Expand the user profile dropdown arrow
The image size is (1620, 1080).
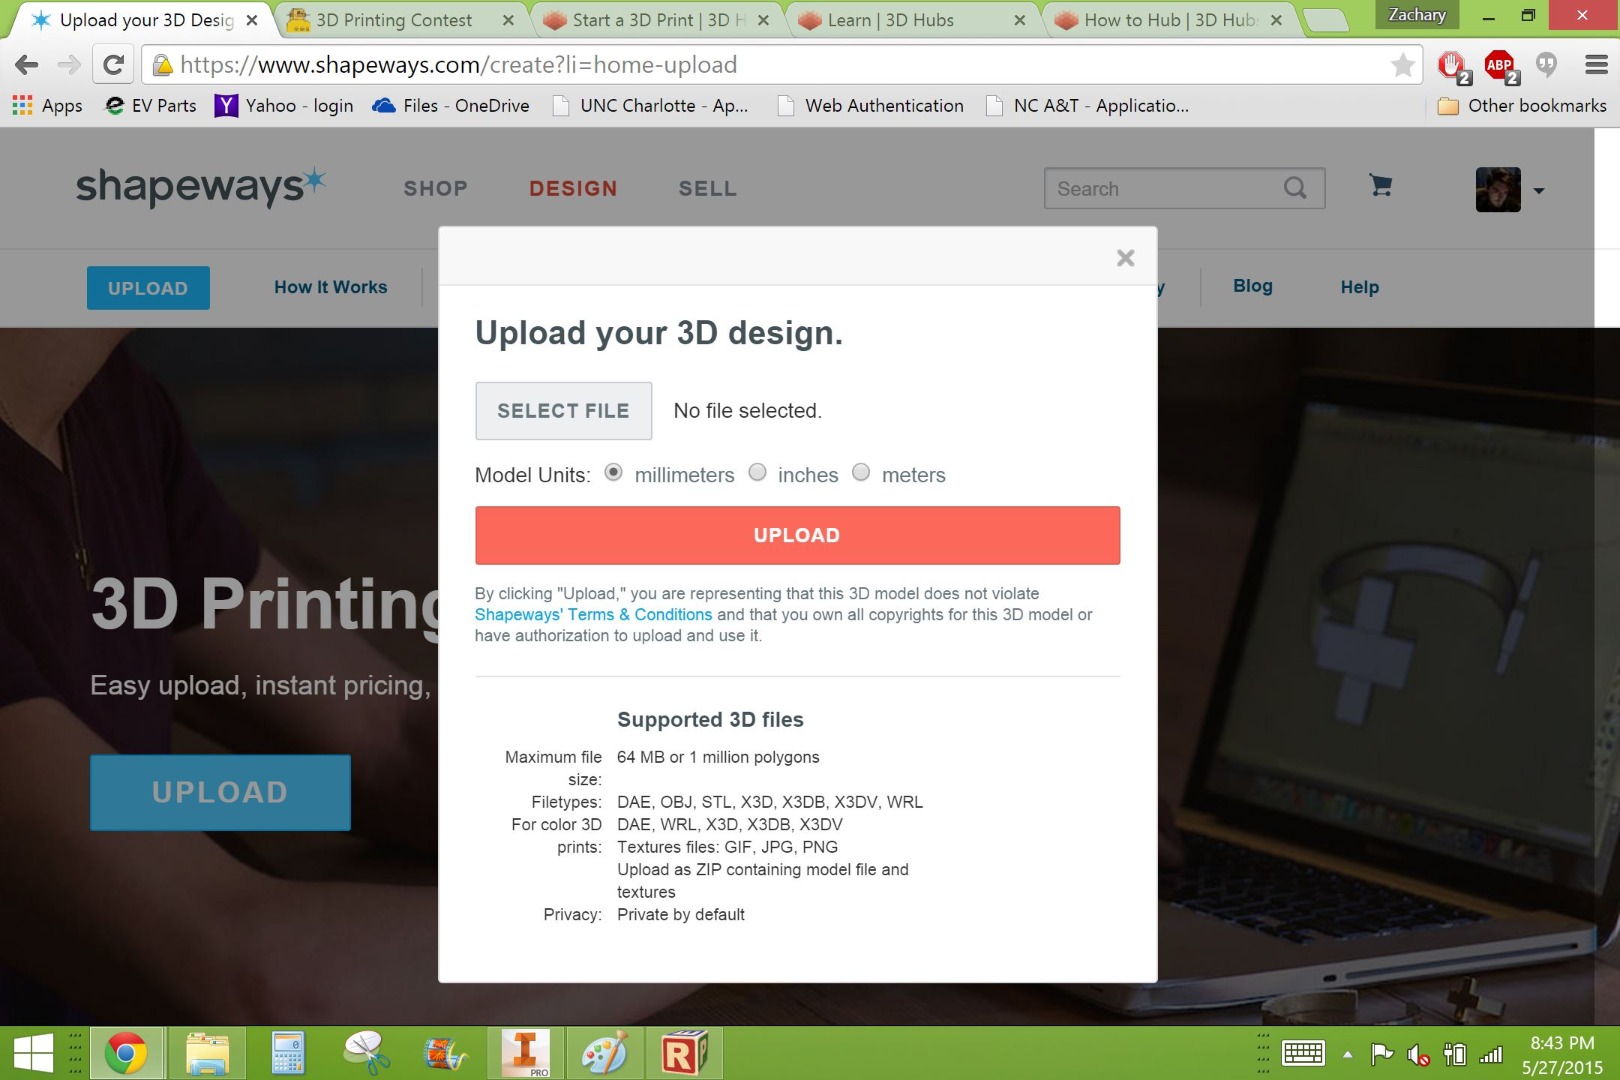(x=1539, y=190)
